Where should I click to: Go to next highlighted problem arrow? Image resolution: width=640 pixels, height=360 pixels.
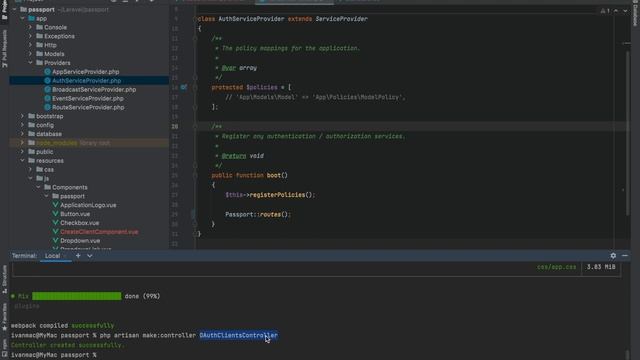point(625,11)
